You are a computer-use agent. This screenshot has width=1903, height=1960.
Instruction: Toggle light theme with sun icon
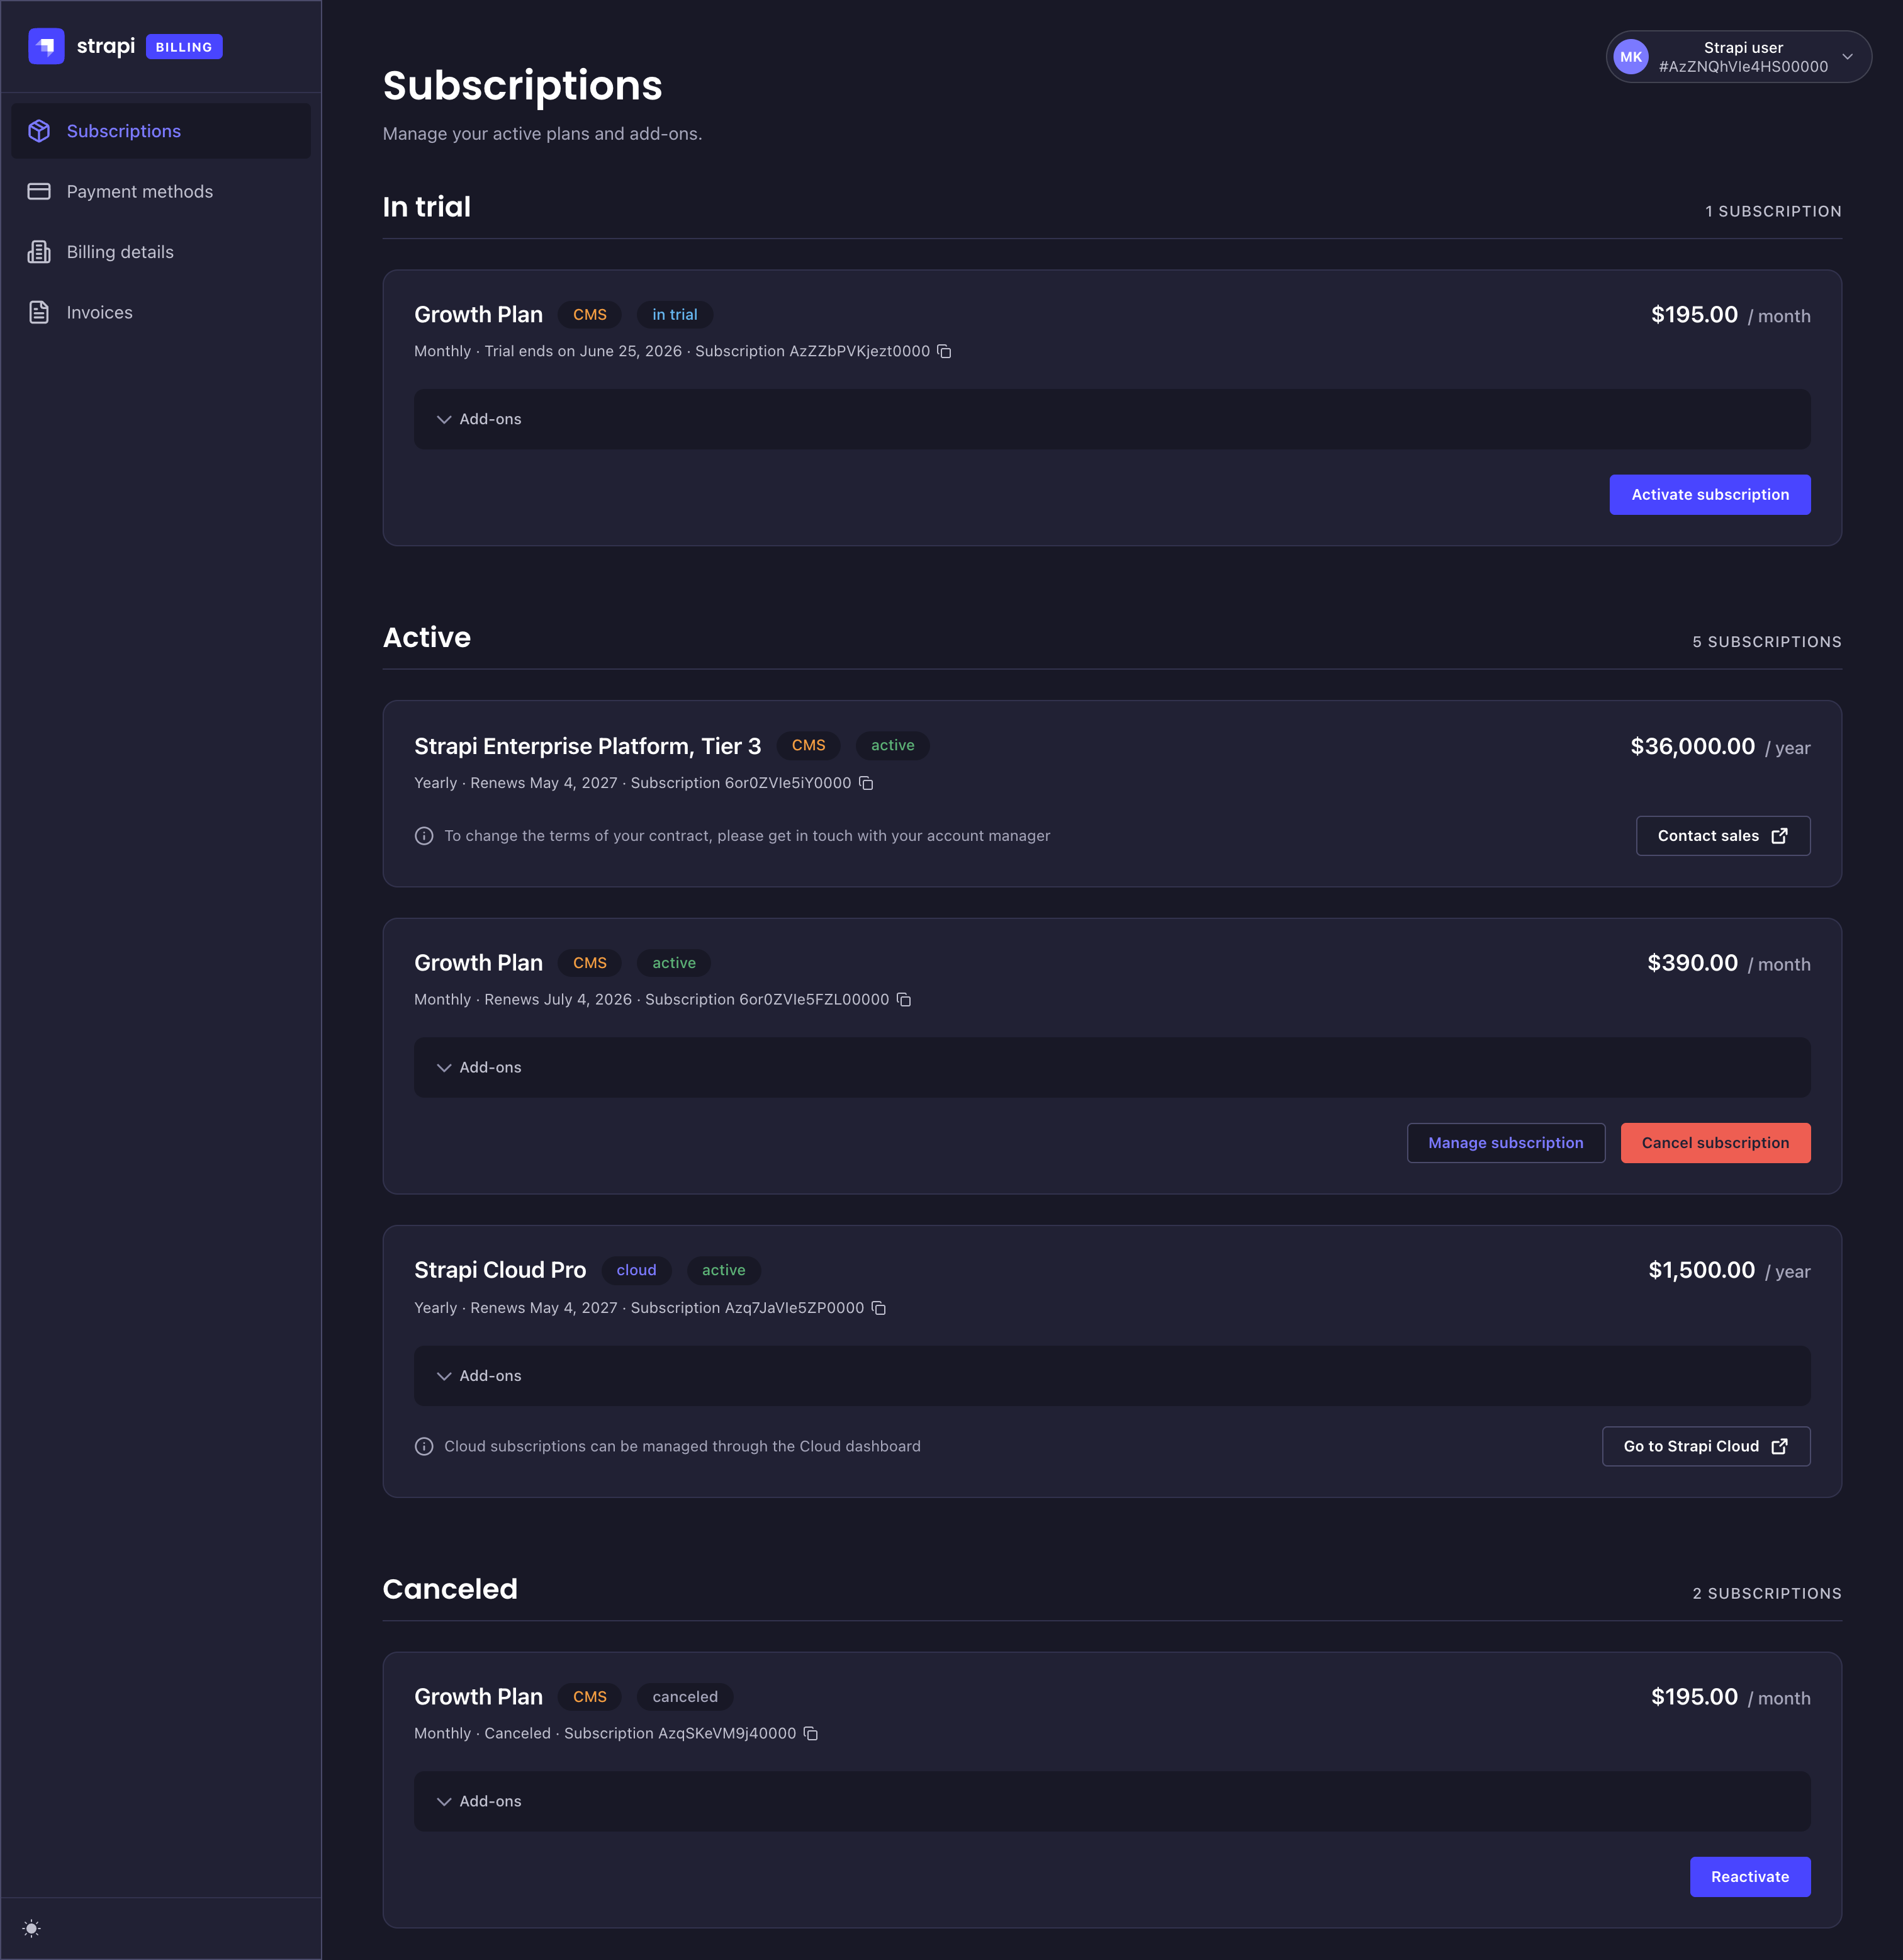click(32, 1928)
